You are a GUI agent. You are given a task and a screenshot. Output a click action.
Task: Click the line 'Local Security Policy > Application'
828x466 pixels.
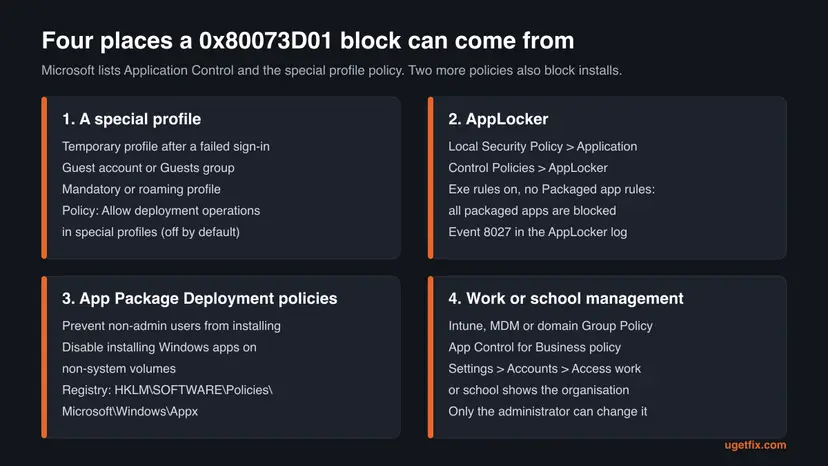click(x=543, y=146)
